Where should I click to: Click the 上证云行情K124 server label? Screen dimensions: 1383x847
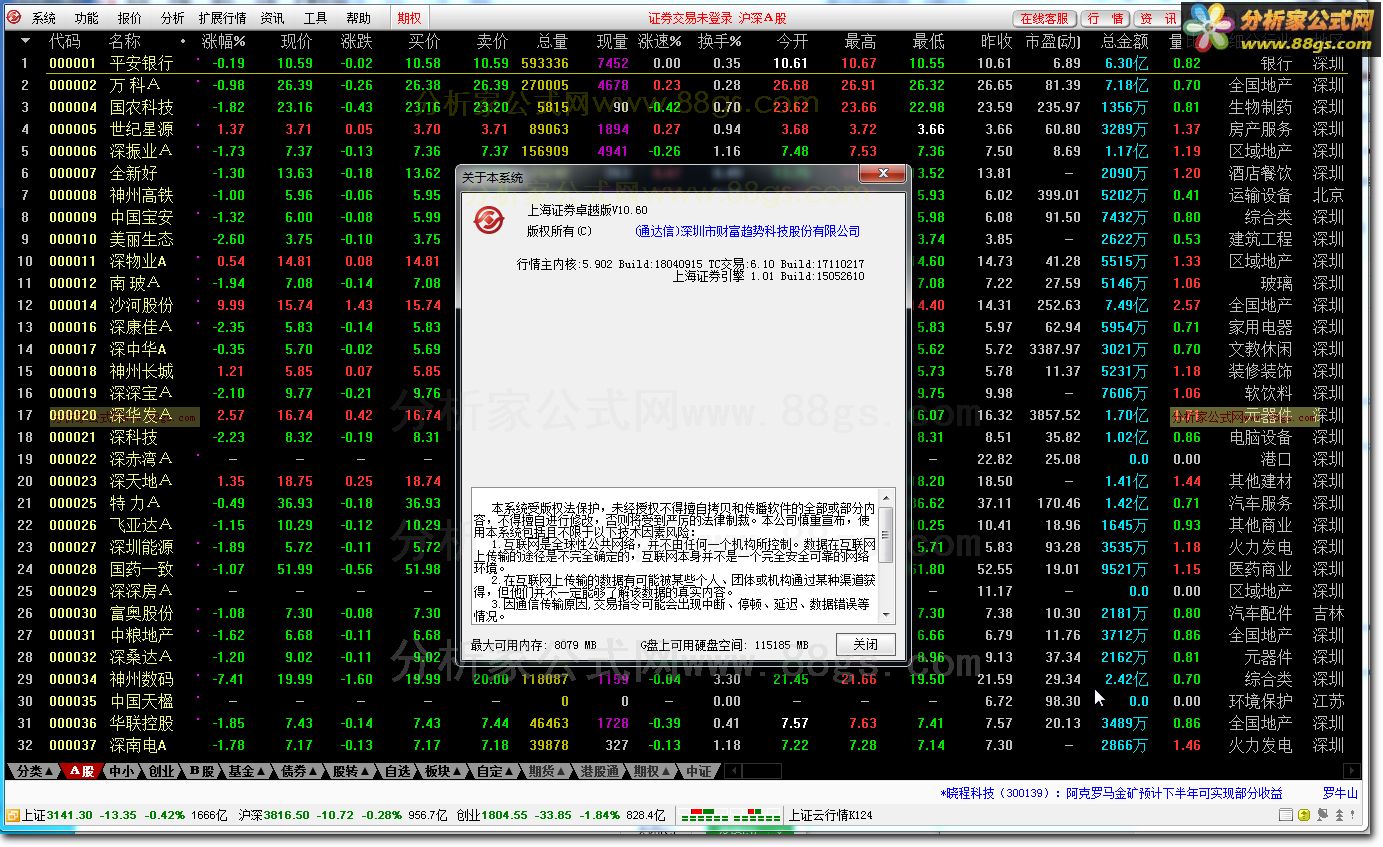tap(830, 814)
